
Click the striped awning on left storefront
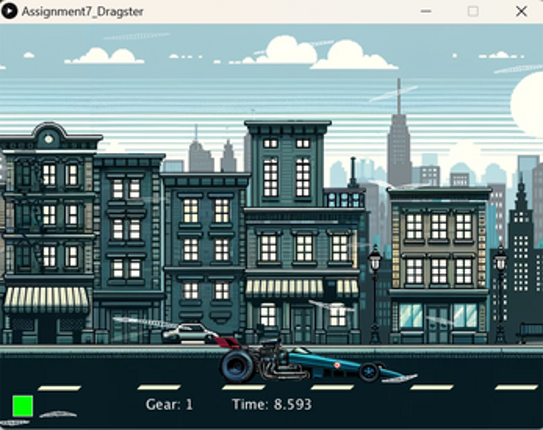46,300
